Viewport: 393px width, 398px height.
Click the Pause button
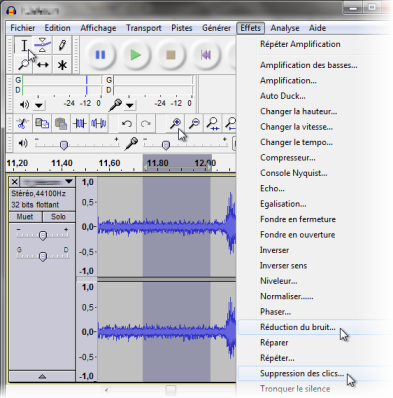(100, 54)
